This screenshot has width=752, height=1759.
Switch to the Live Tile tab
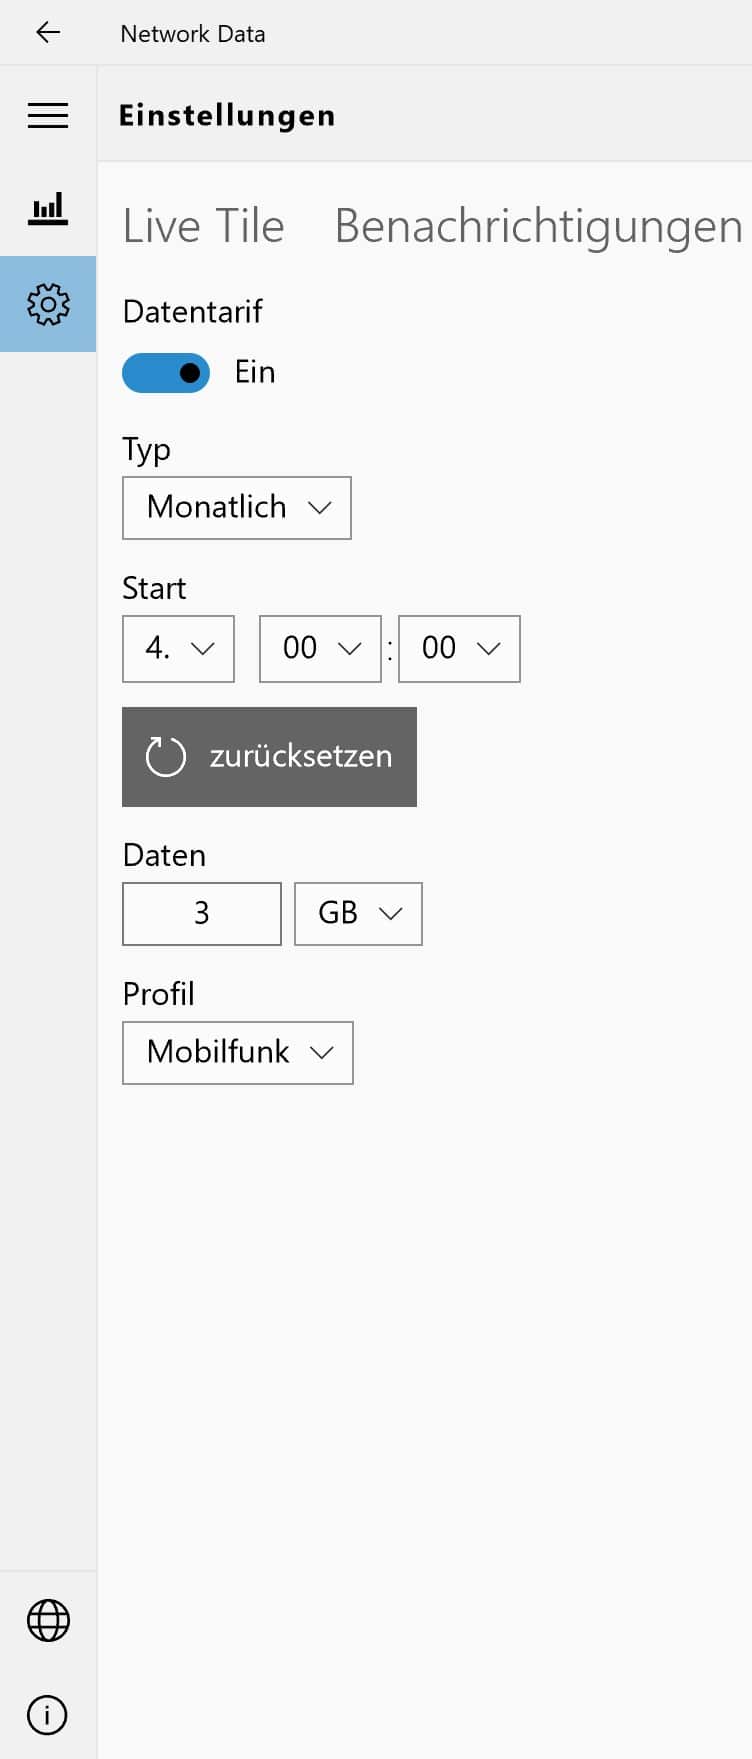point(204,226)
